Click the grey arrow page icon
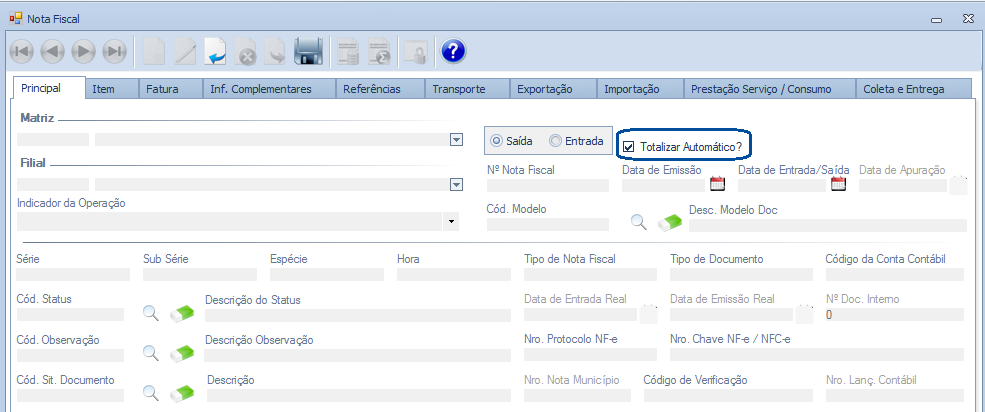985x412 pixels. click(275, 52)
